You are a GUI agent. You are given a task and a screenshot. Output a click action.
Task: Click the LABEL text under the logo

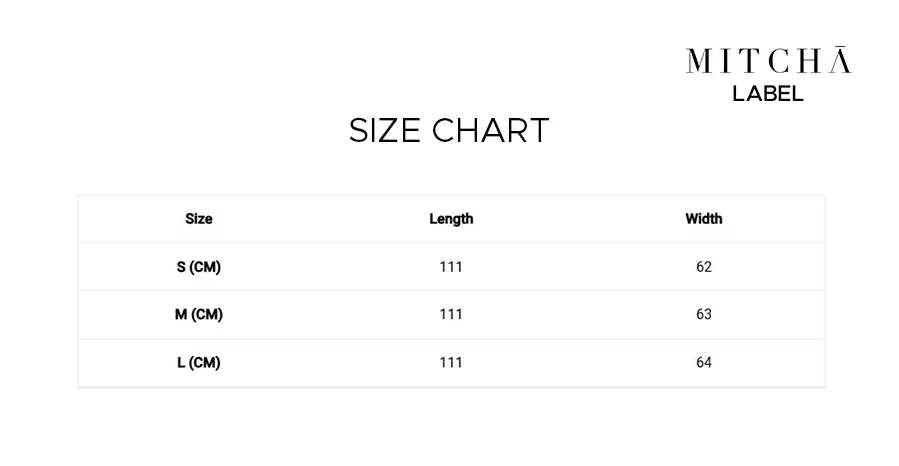tap(768, 94)
